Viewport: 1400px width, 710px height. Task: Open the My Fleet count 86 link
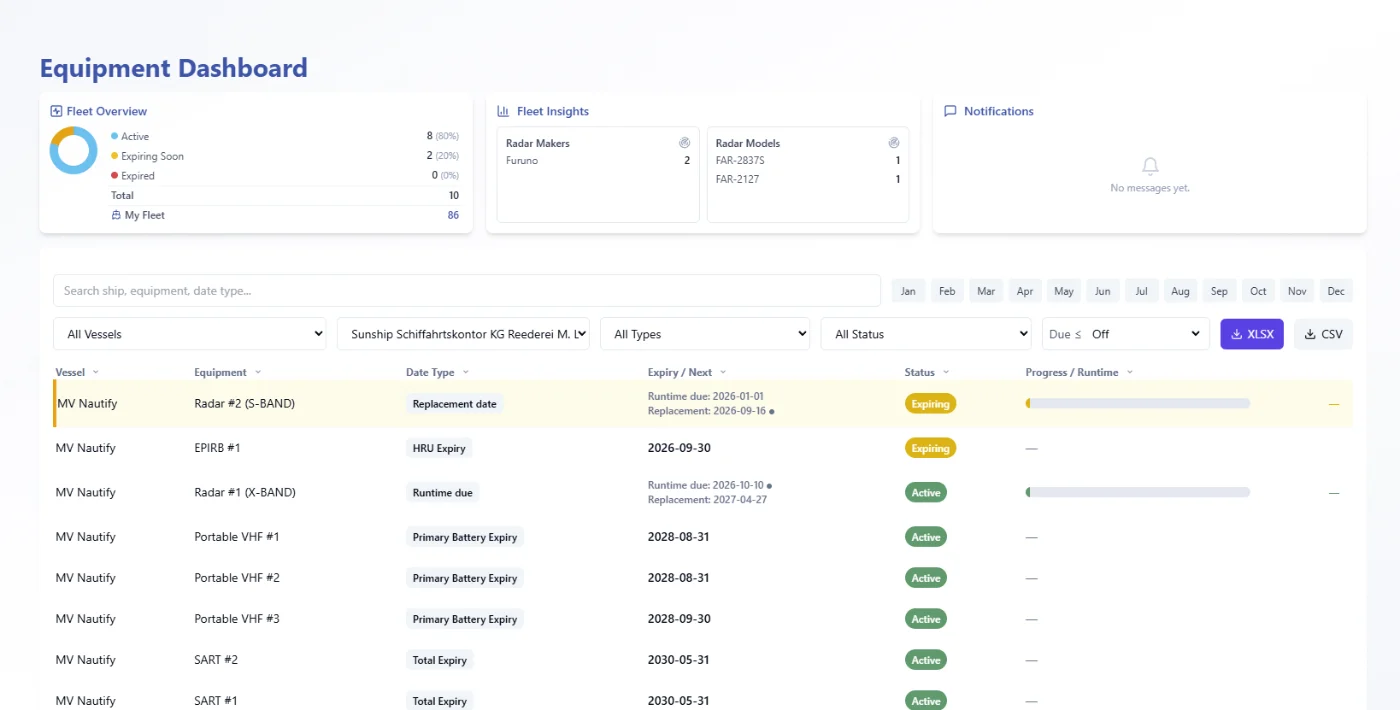point(453,215)
